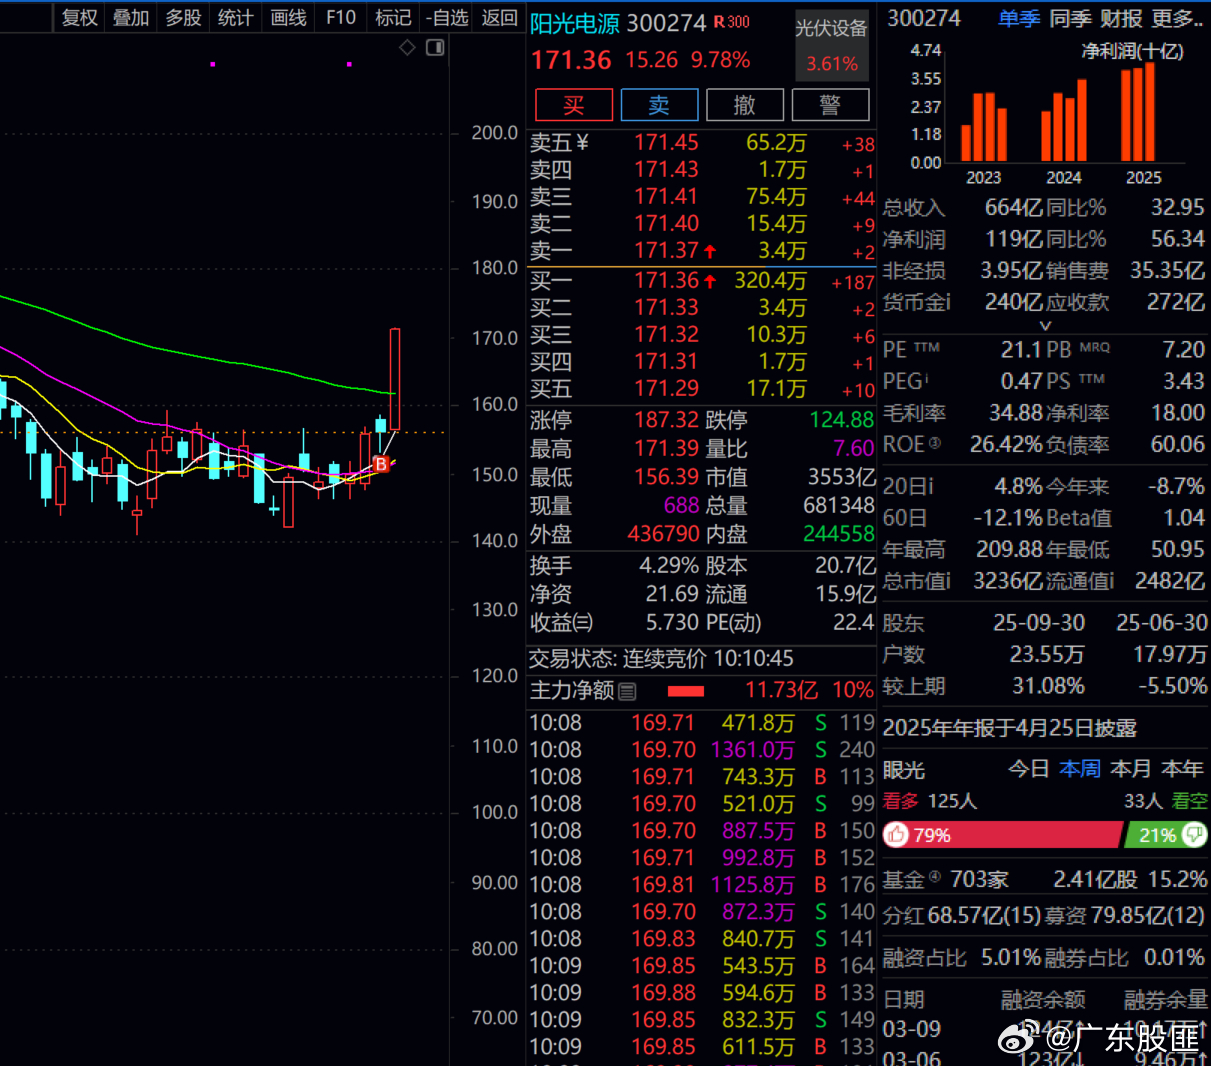Click the 涨停 price 187.32
This screenshot has height=1066, width=1211.
pos(666,420)
